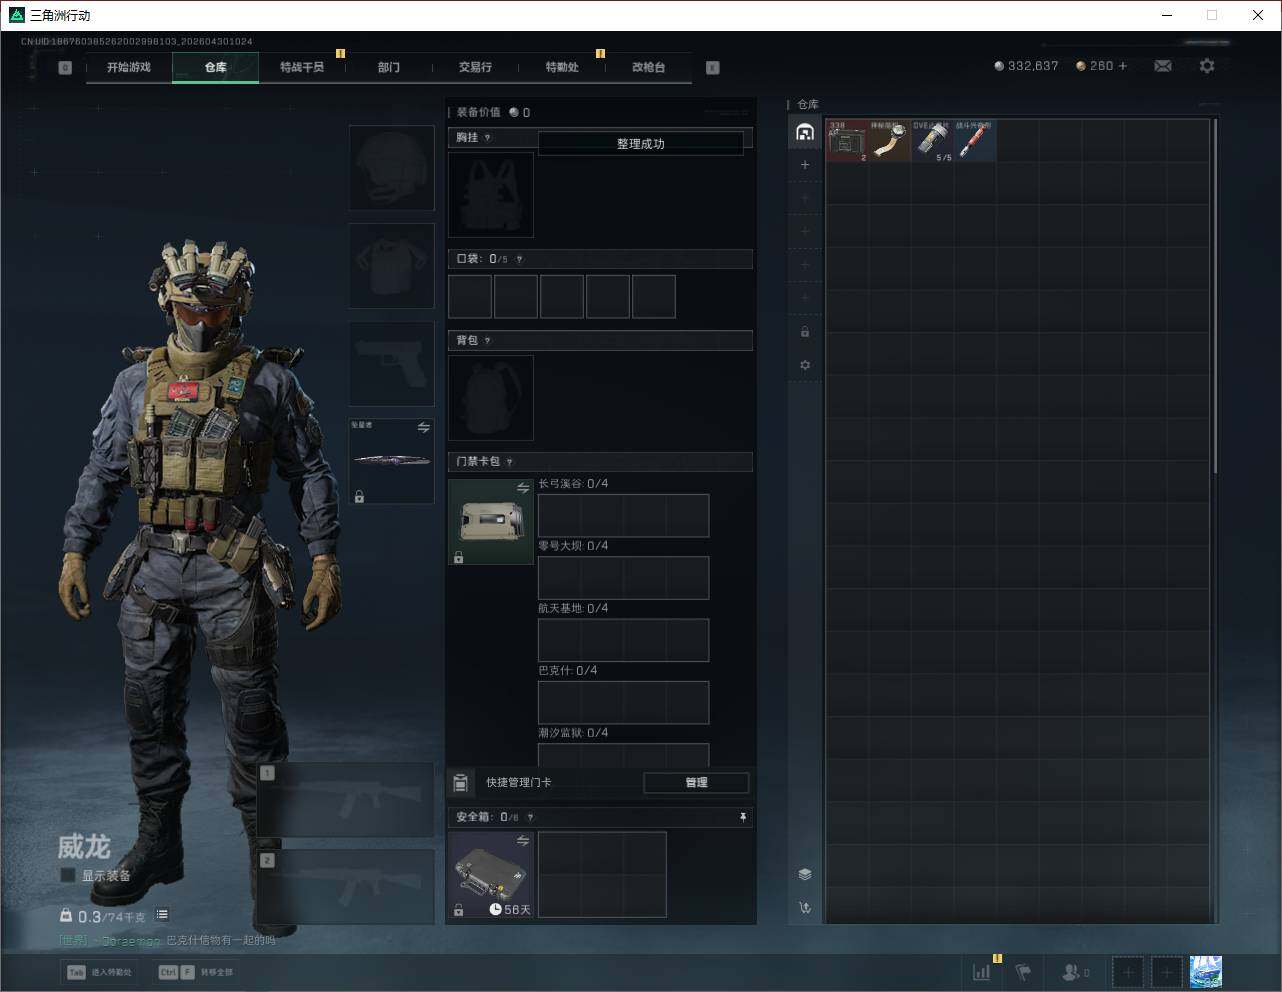Click the 332,637 currency balance
The width and height of the screenshot is (1282, 992).
click(x=1026, y=66)
